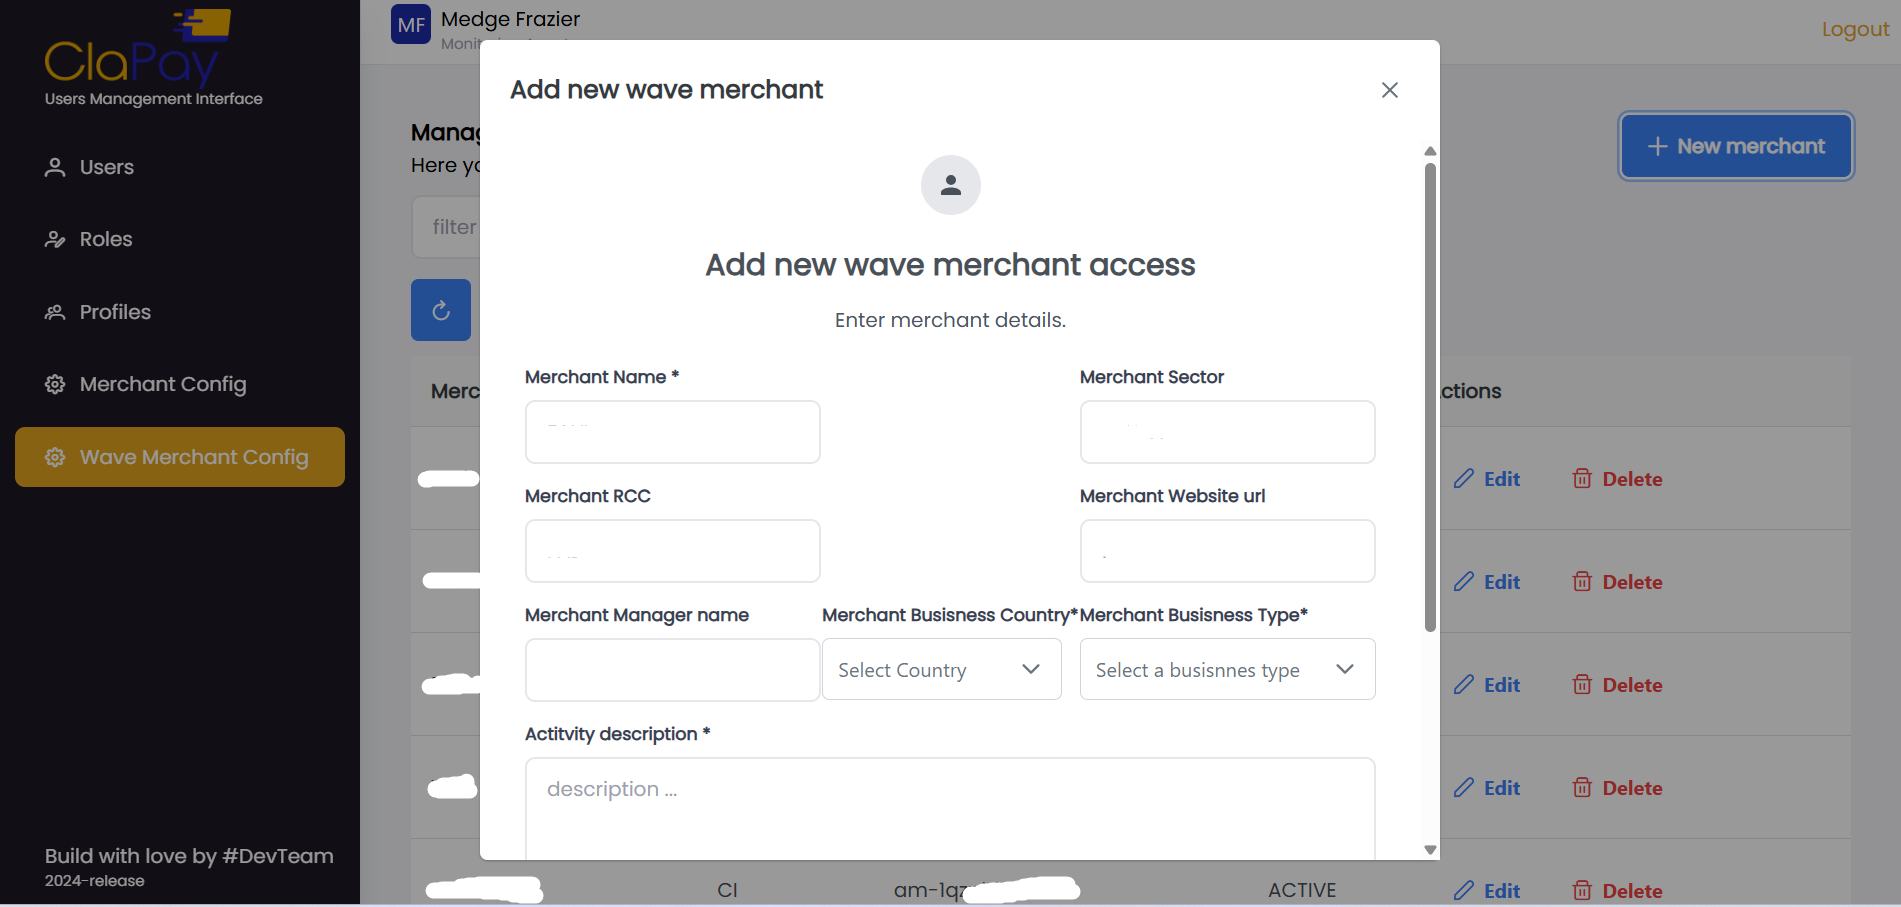Select Users in the sidebar

pos(105,167)
